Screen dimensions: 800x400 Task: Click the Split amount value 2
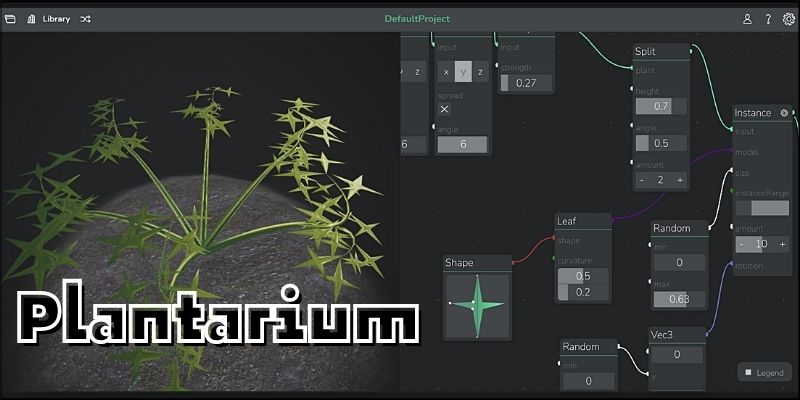pos(661,180)
